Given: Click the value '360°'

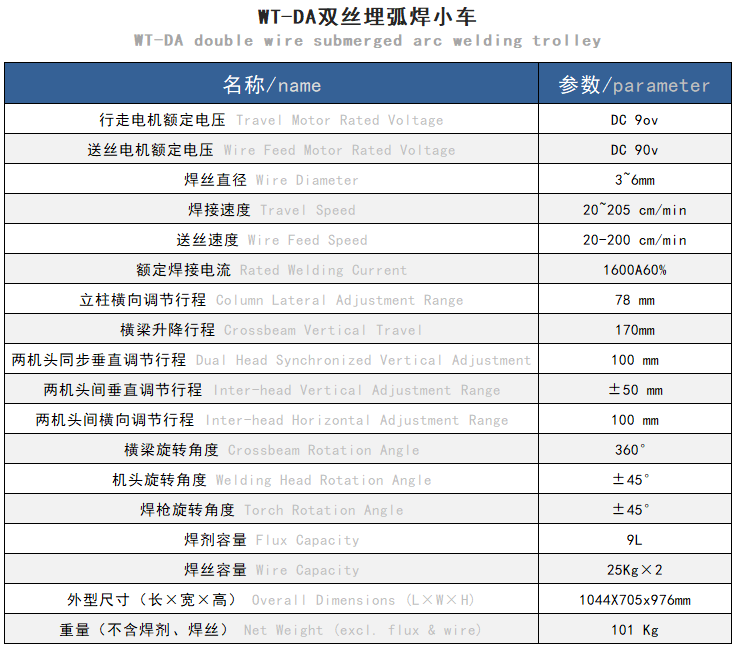Looking at the screenshot, I should coord(630,450).
